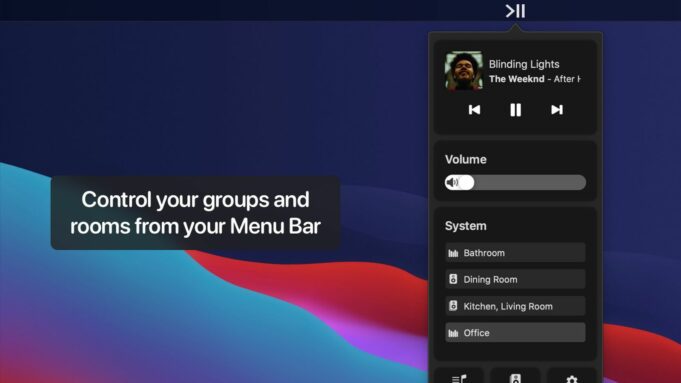Click the Blinding Lights song title
Screen dimensions: 681x383
point(524,64)
